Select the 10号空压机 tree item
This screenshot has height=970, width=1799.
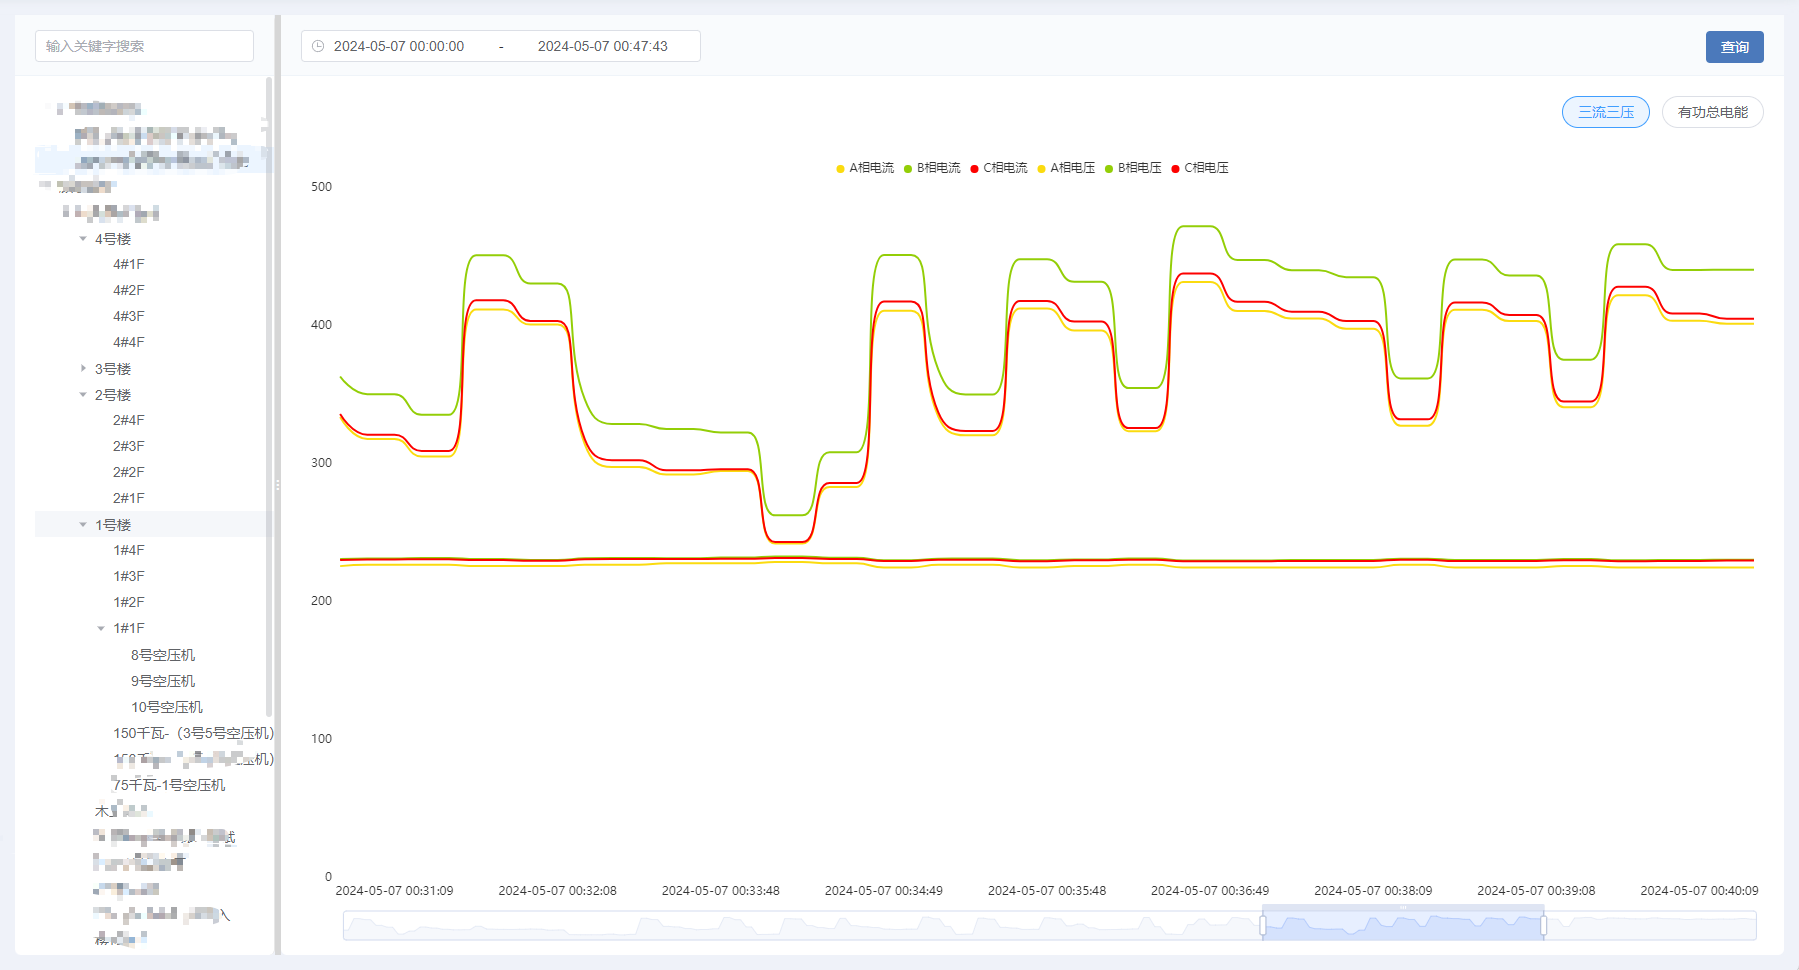tap(167, 707)
